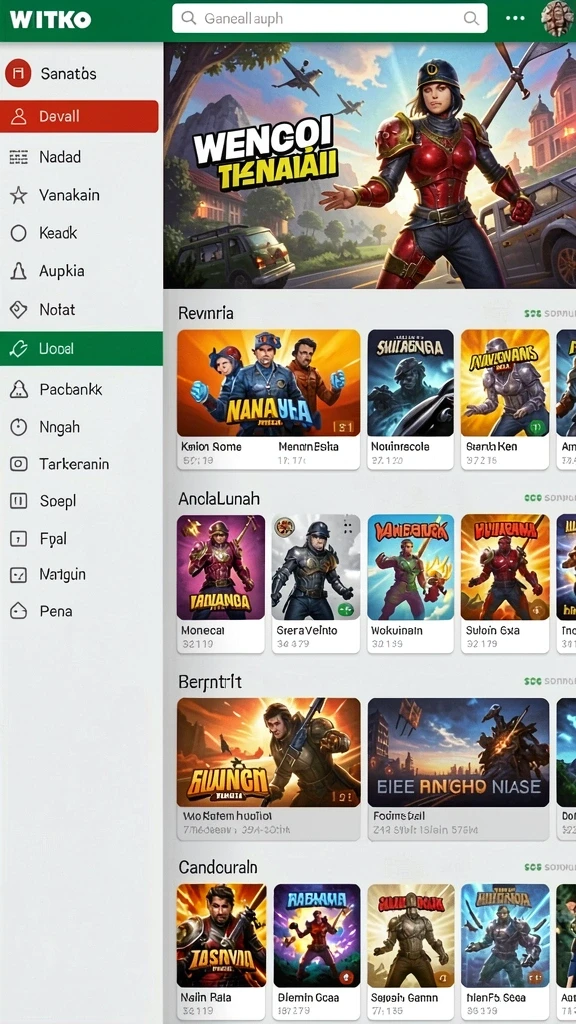The height and width of the screenshot is (1024, 576).
Task: Open the Nouinrecole game thumbnail
Action: 410,383
